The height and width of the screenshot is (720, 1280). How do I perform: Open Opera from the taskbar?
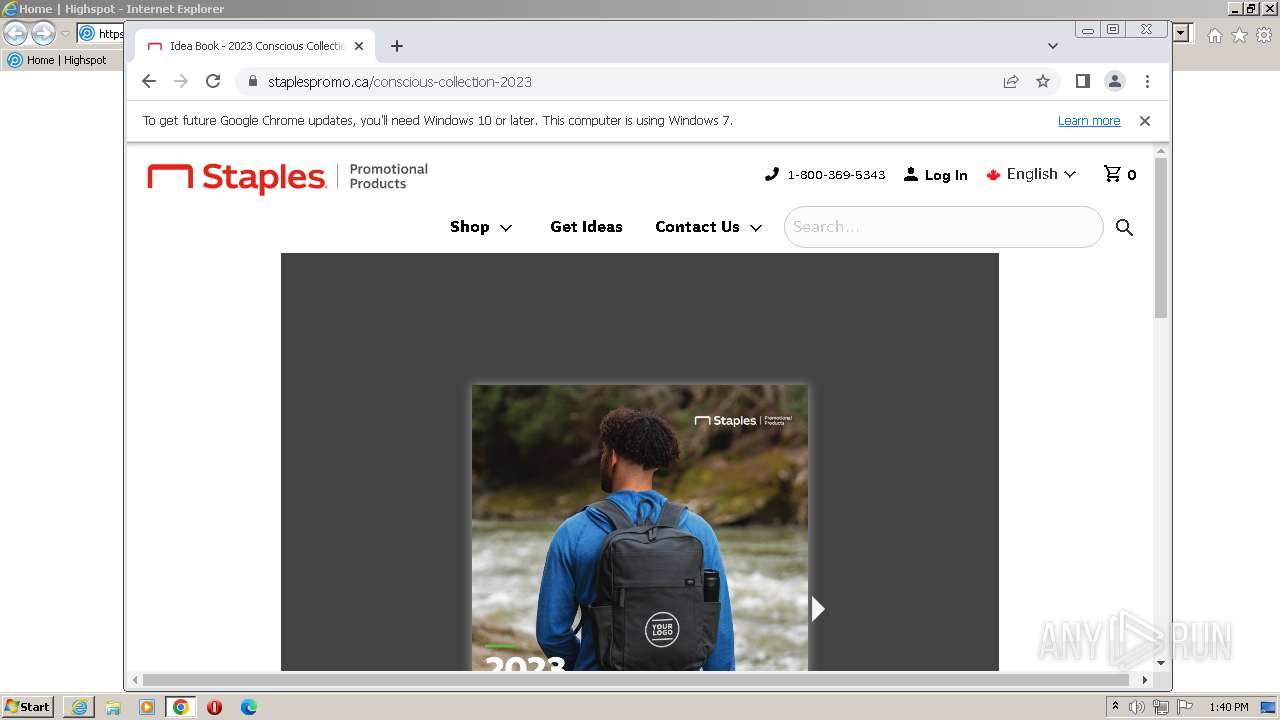point(214,707)
